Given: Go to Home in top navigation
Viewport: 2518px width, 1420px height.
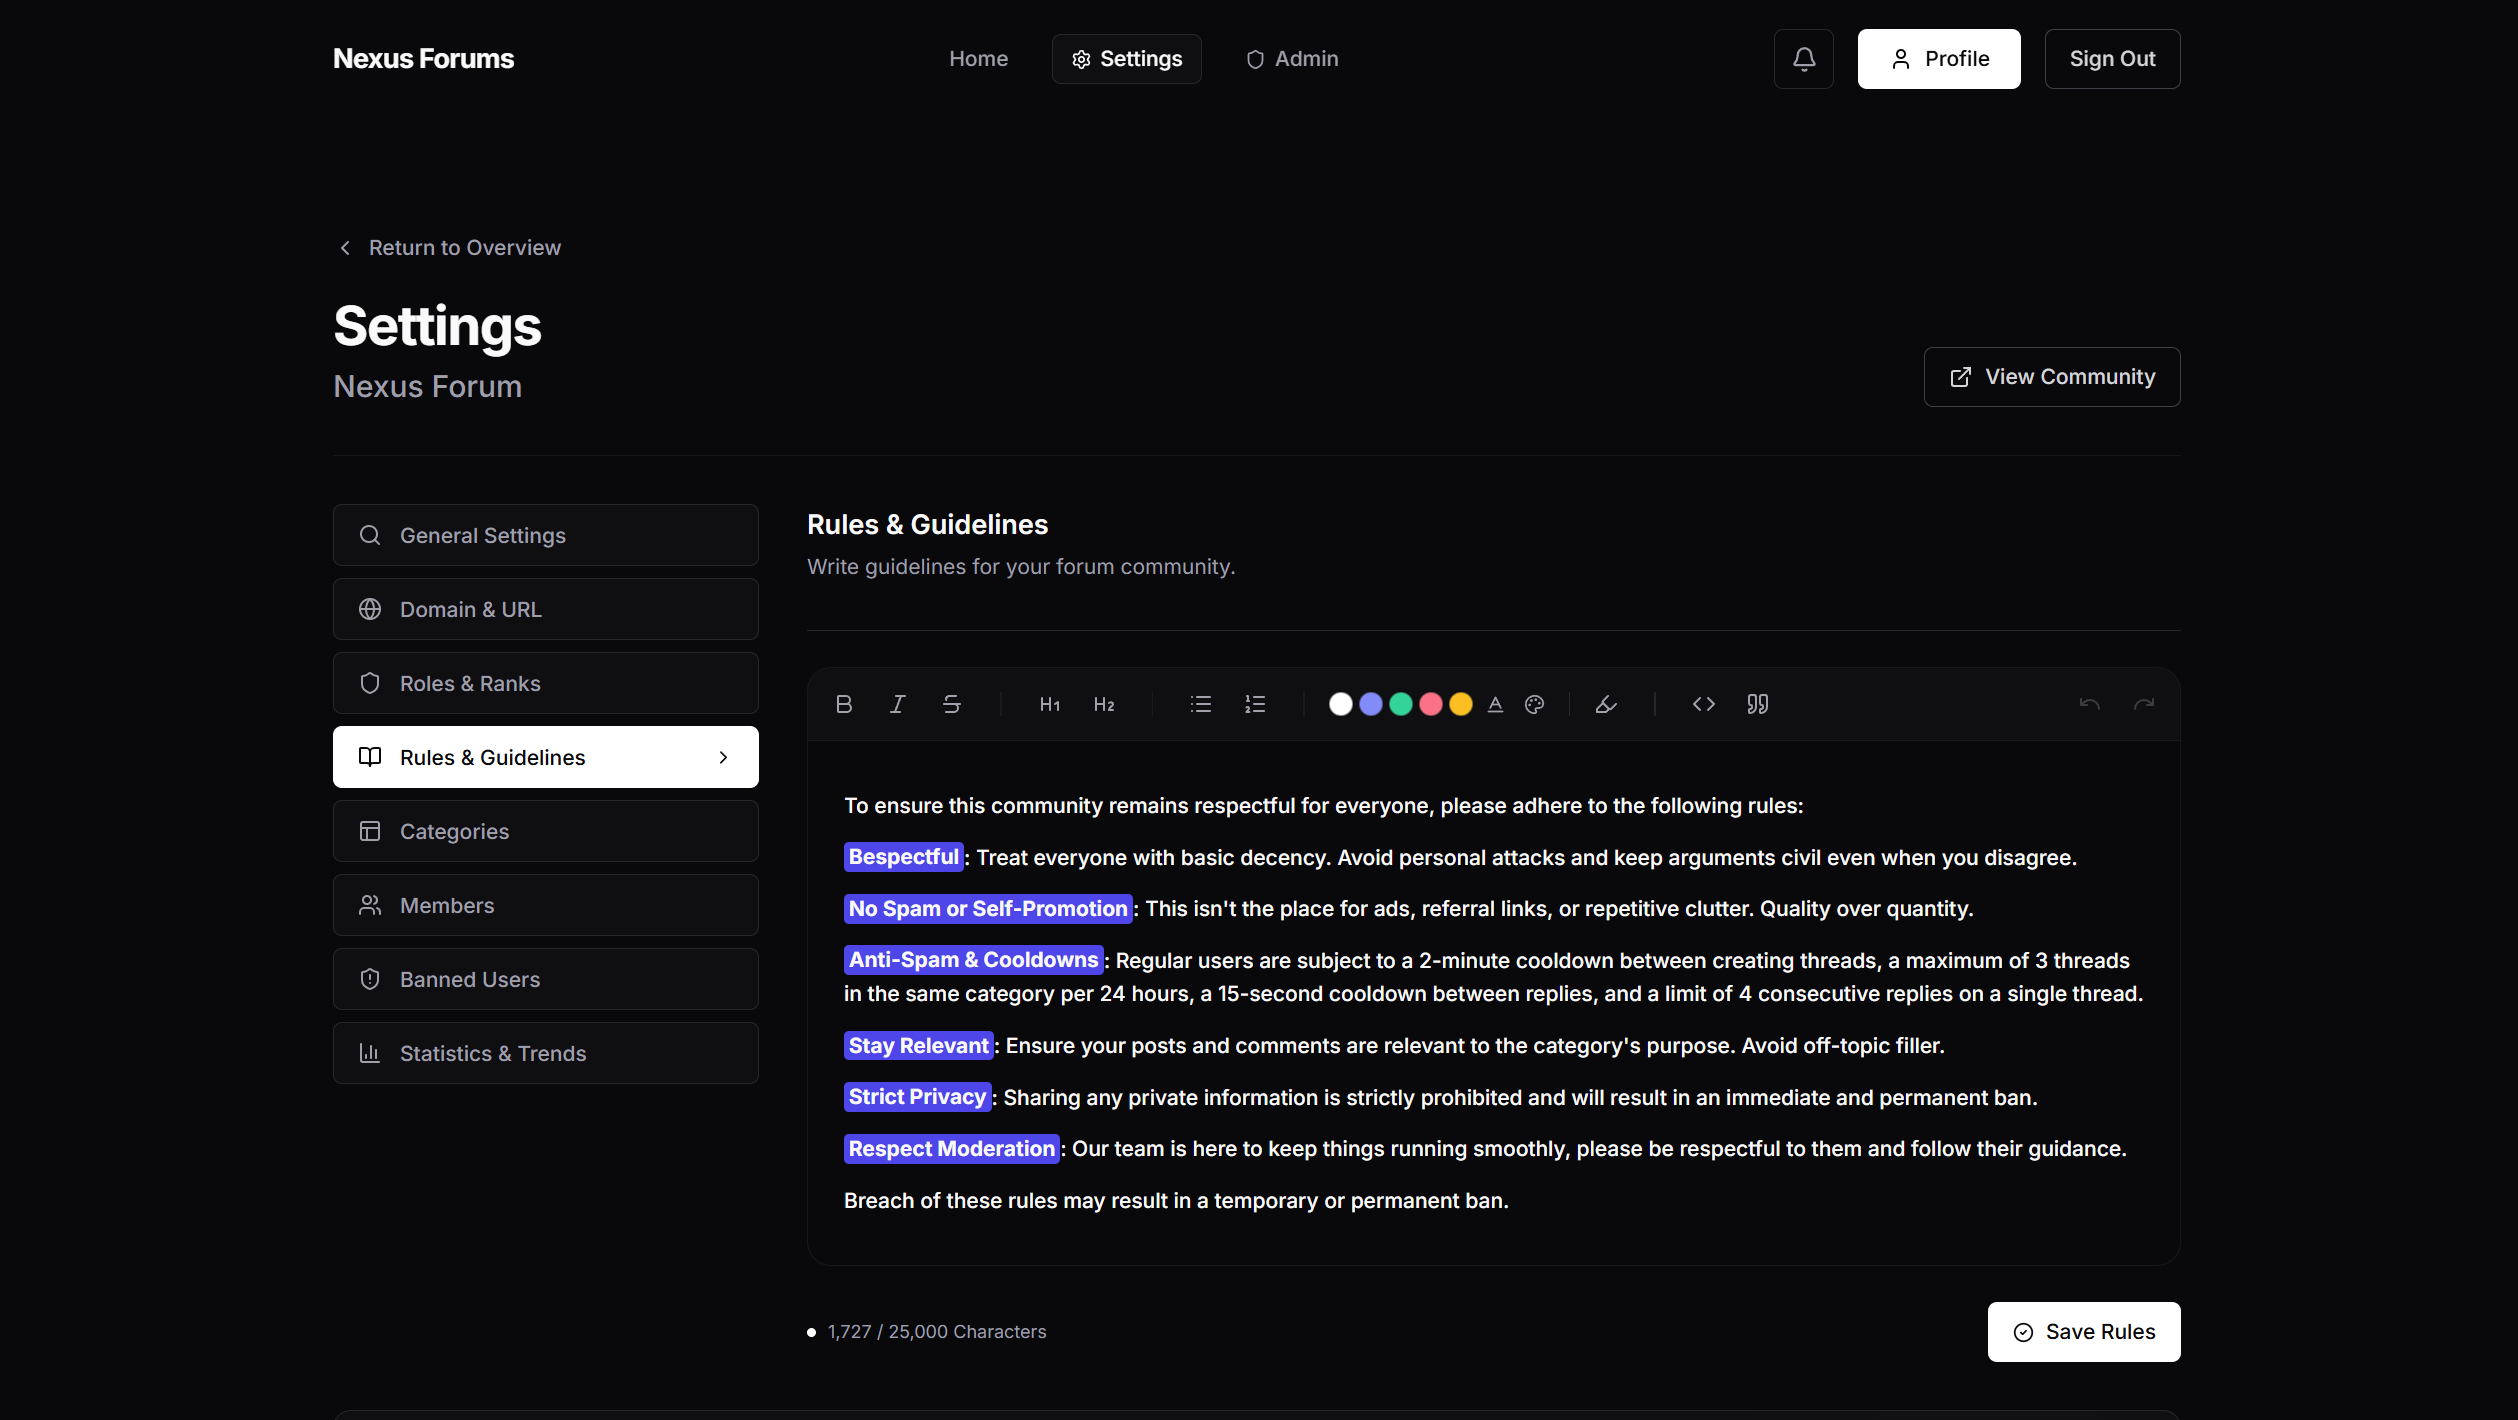Looking at the screenshot, I should tap(978, 59).
